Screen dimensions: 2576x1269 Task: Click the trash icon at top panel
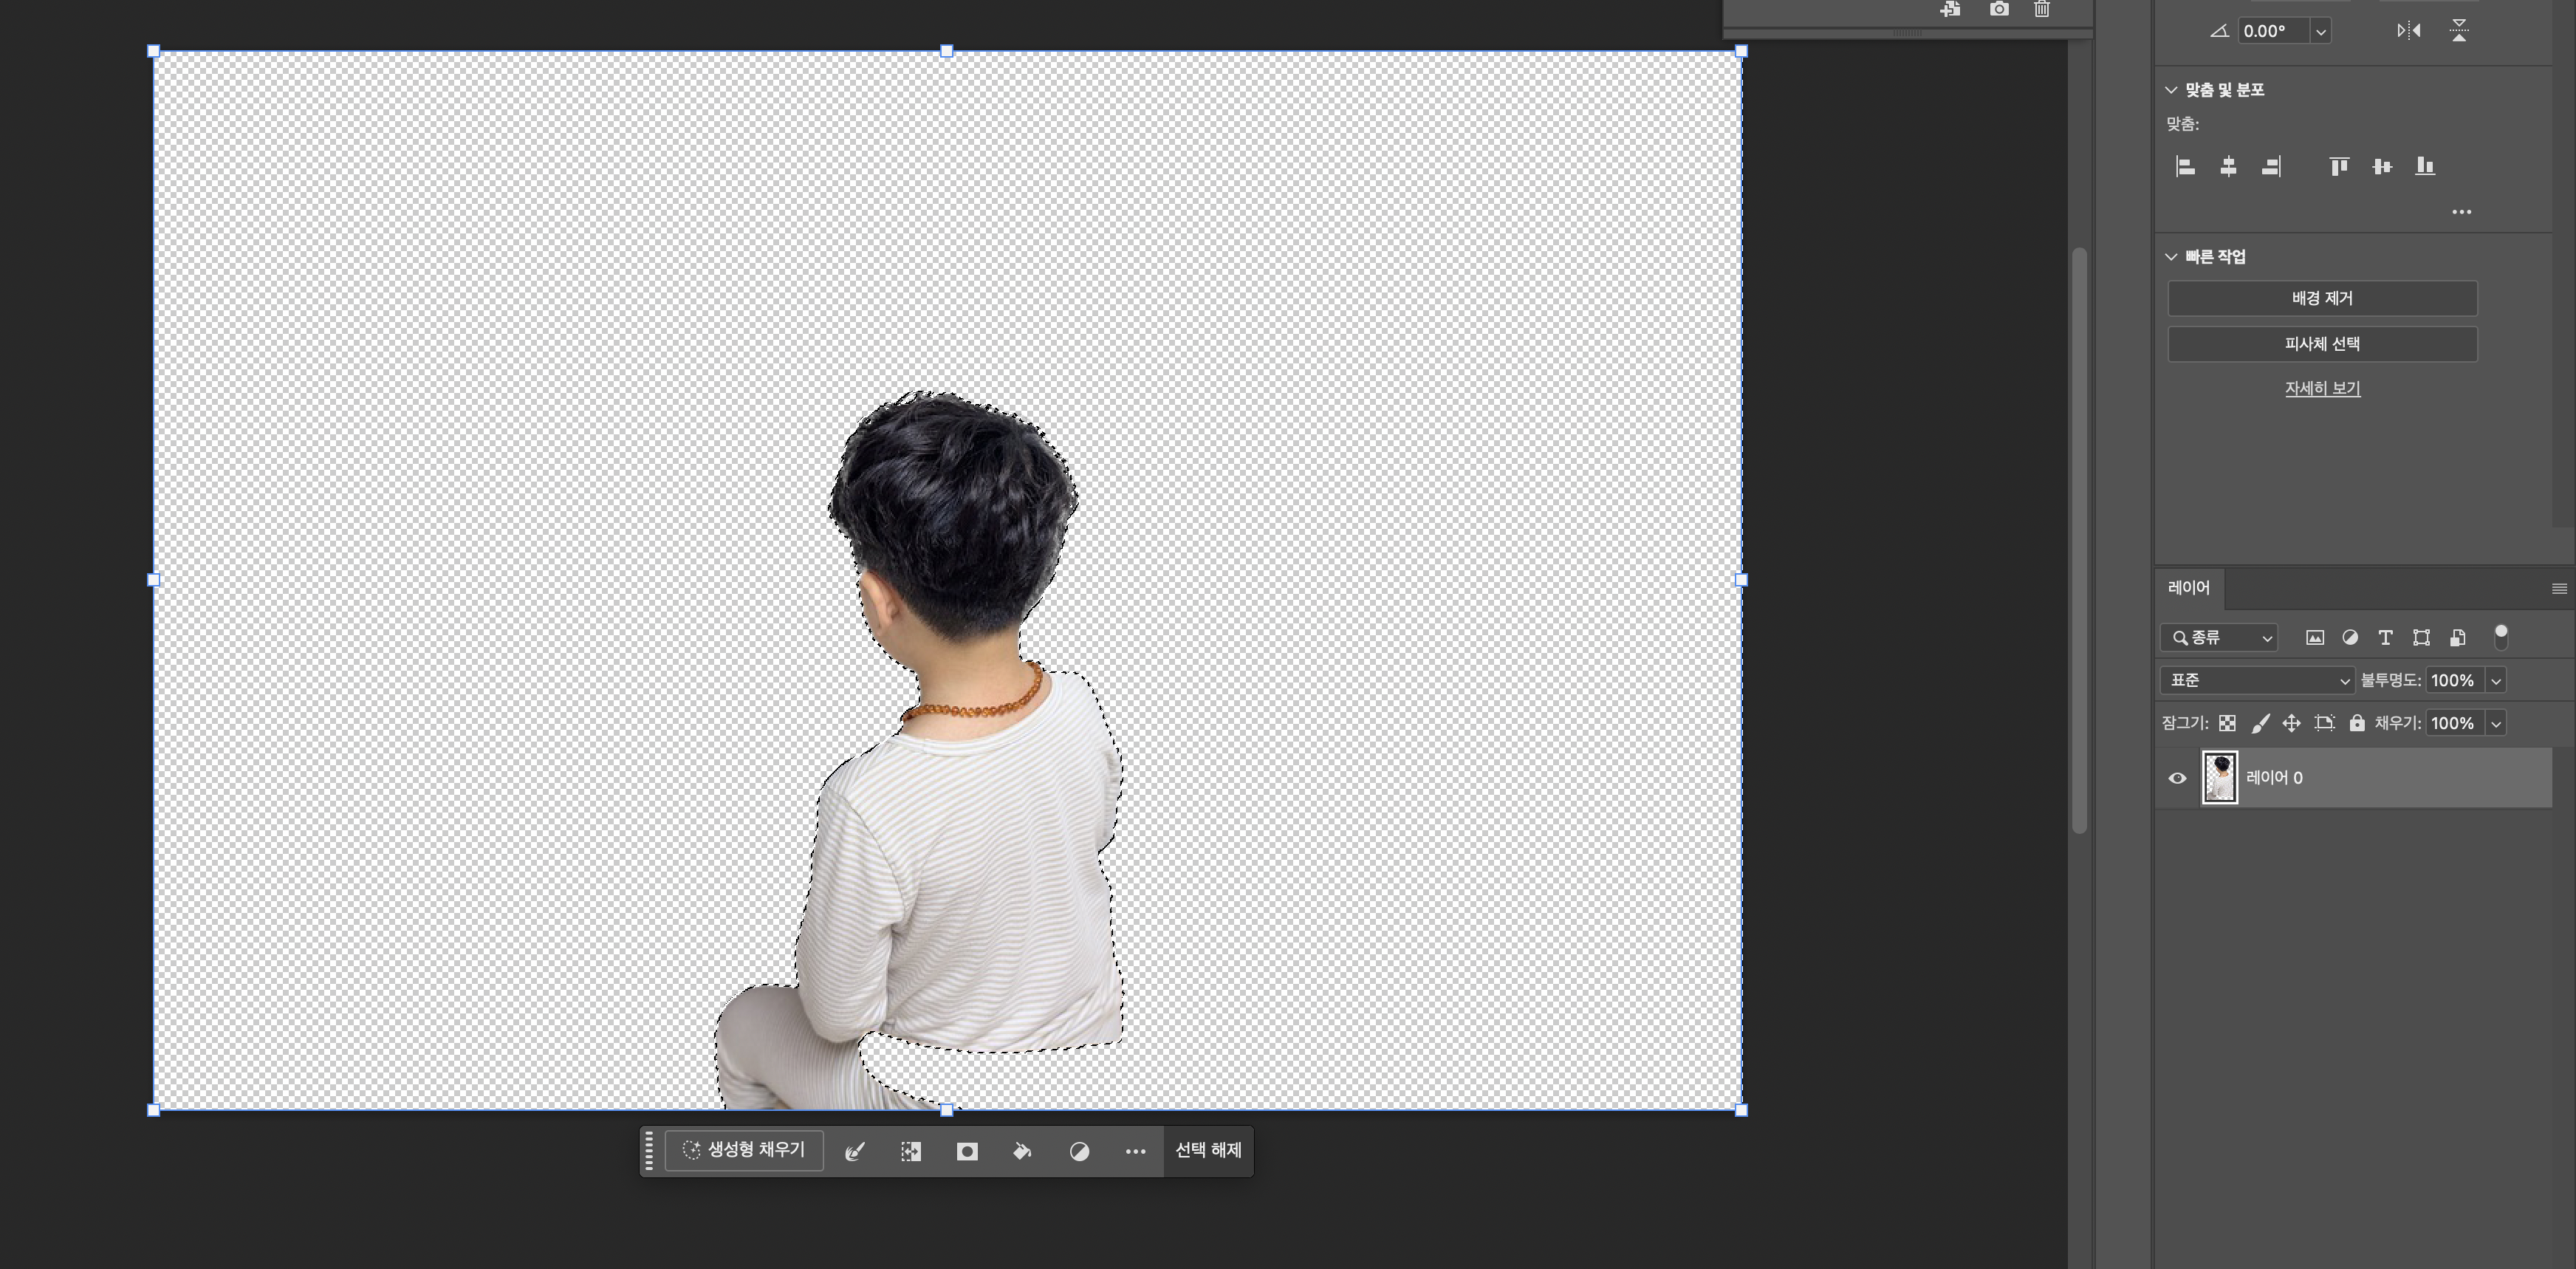2042,10
